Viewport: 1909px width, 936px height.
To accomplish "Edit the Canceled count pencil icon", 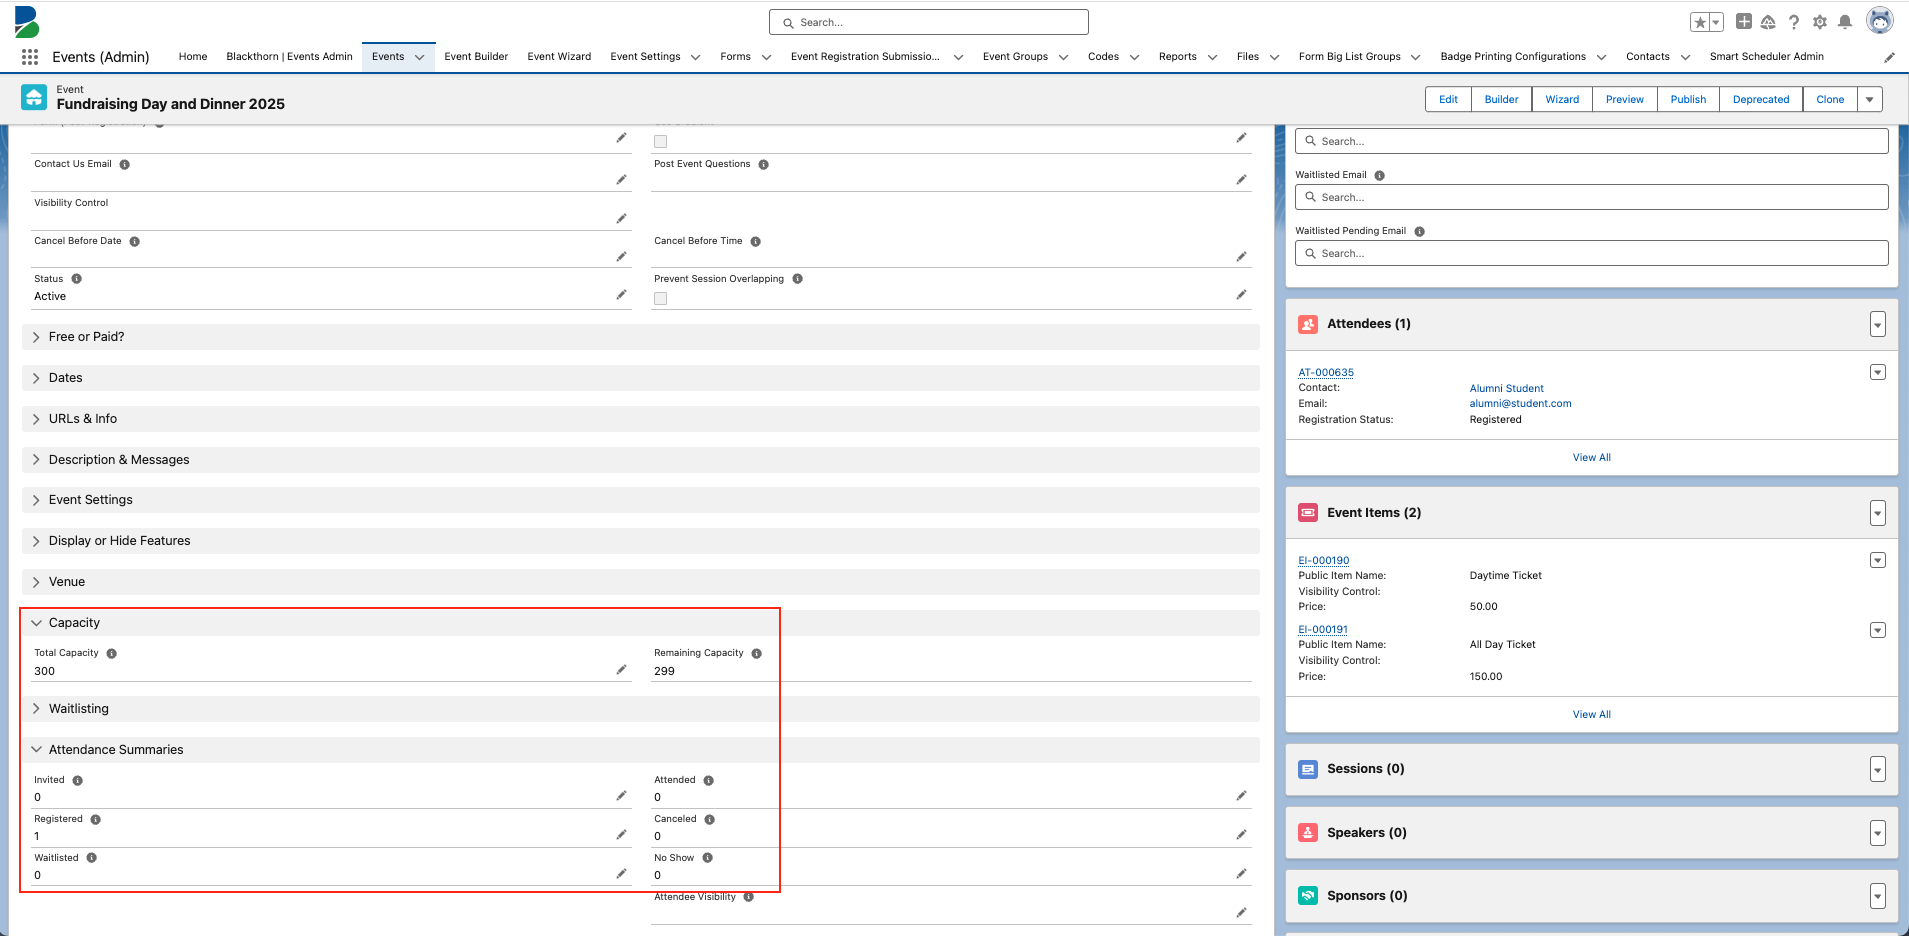I will click(x=1241, y=835).
